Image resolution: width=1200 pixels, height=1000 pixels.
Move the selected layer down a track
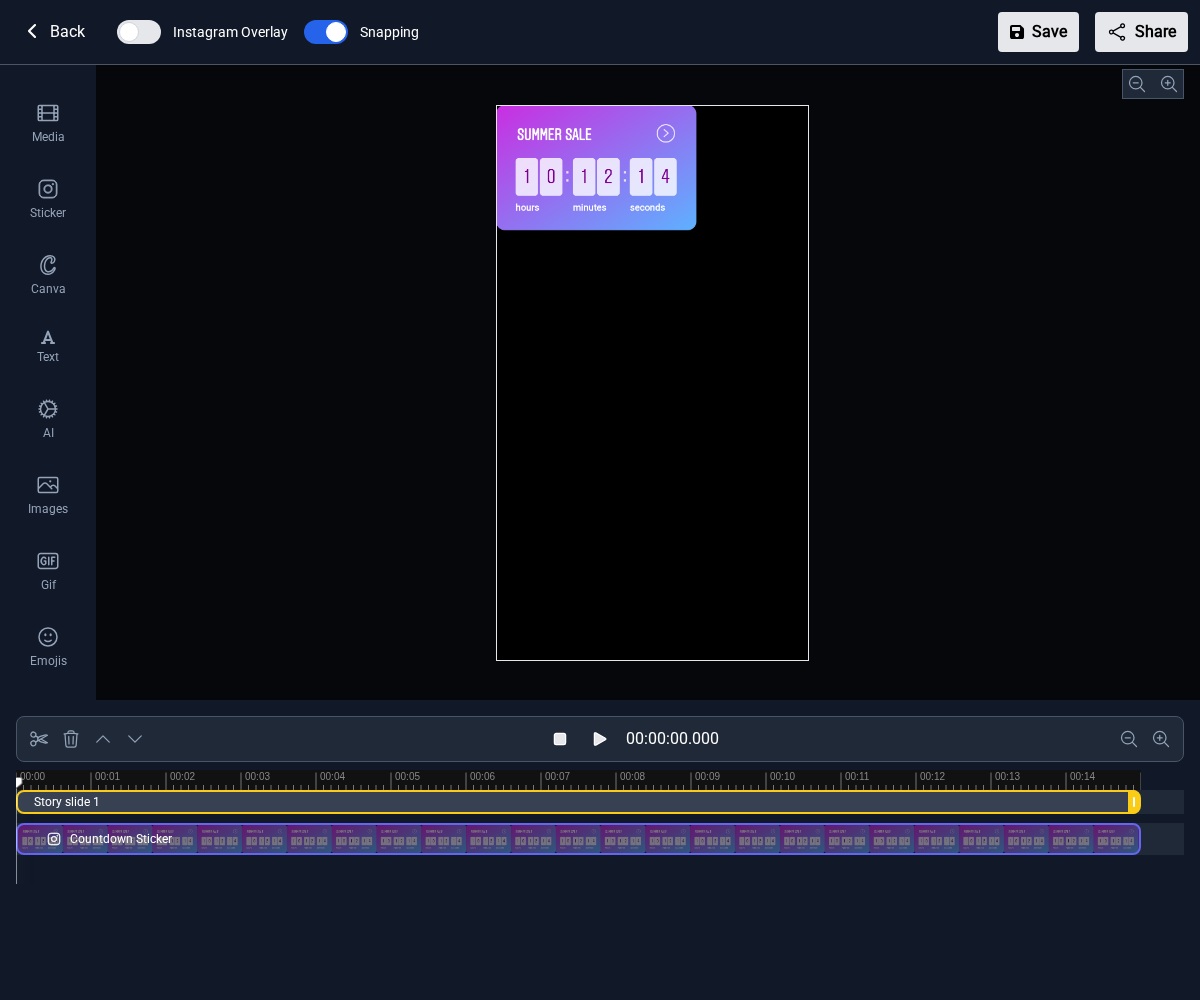click(135, 739)
